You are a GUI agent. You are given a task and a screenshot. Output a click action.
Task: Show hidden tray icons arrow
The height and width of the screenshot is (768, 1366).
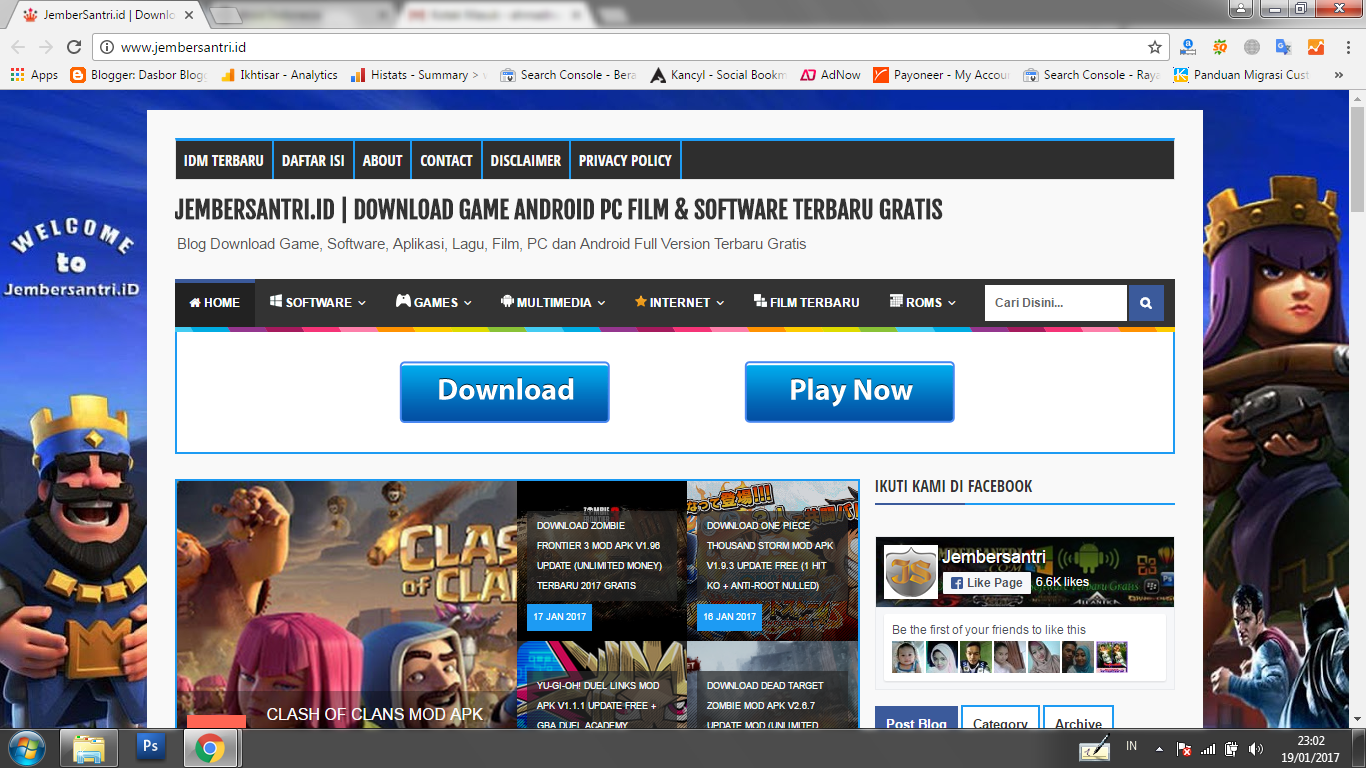pyautogui.click(x=1159, y=749)
